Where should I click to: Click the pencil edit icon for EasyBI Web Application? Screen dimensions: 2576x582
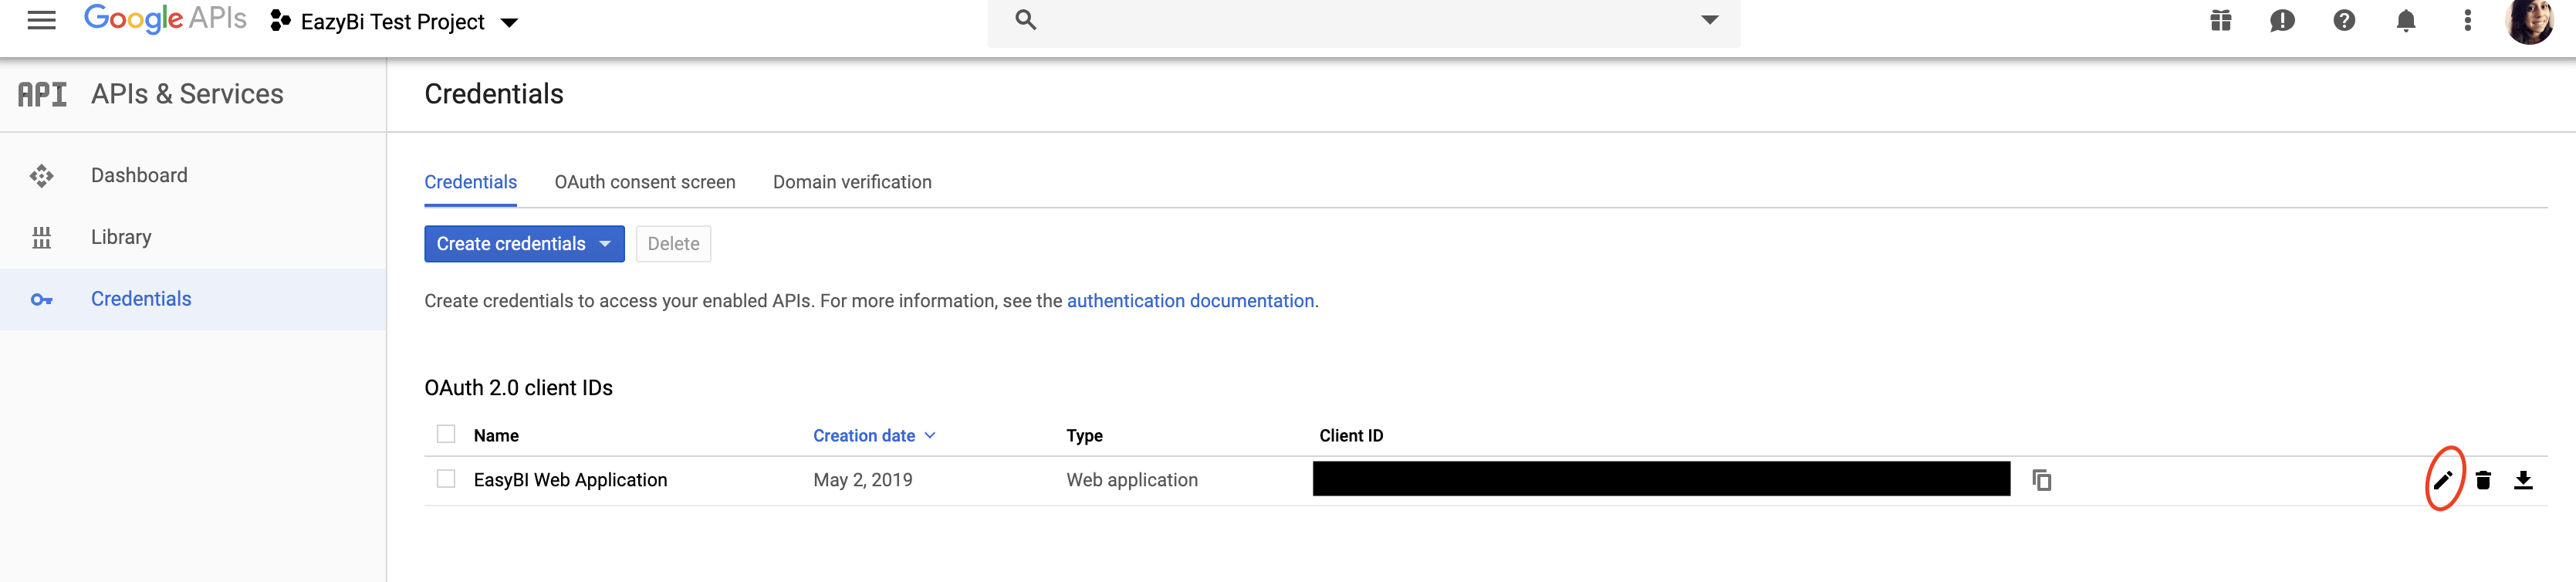(2442, 480)
